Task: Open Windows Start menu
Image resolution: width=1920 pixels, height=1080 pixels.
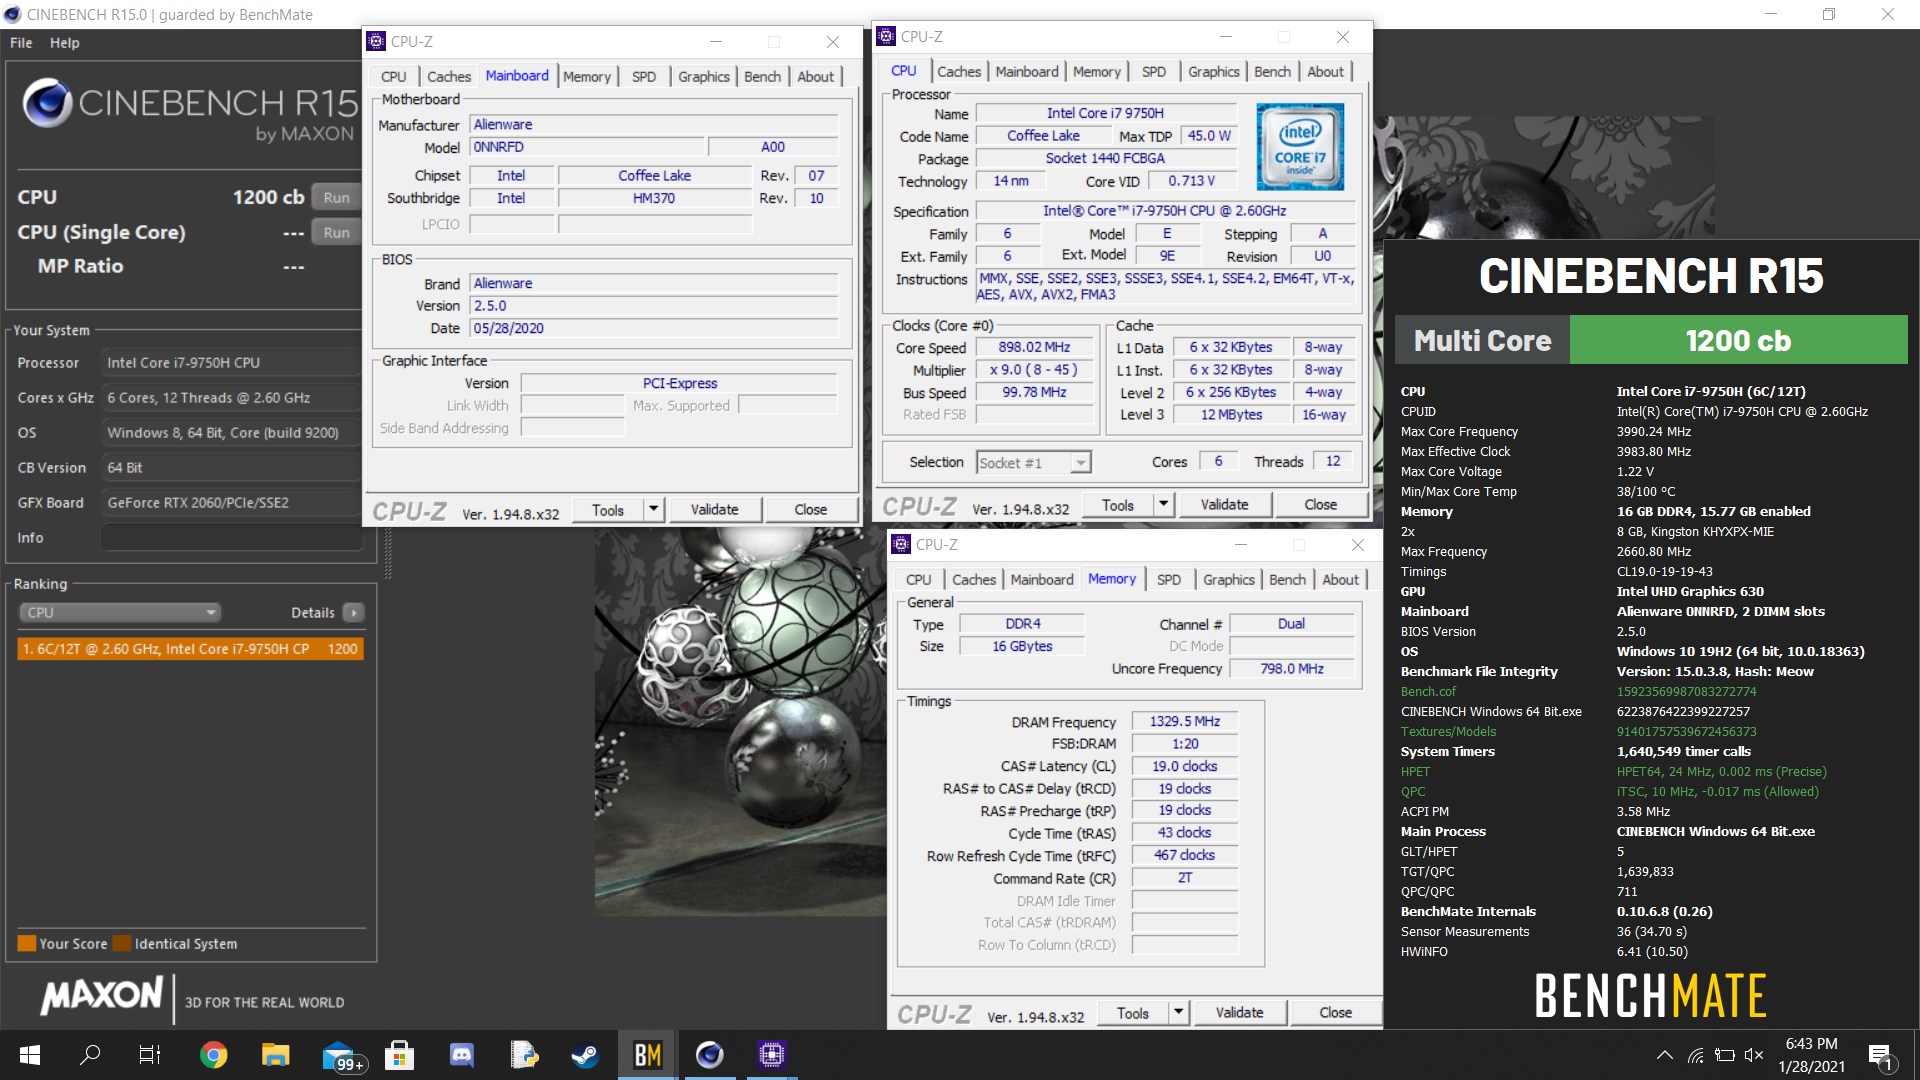Action: click(30, 1055)
